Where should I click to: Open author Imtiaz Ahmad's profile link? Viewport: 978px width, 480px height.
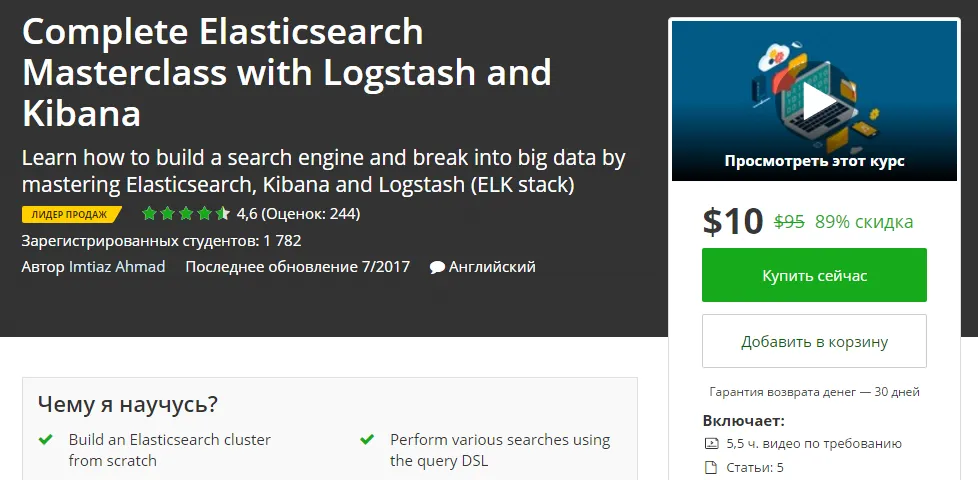[117, 267]
